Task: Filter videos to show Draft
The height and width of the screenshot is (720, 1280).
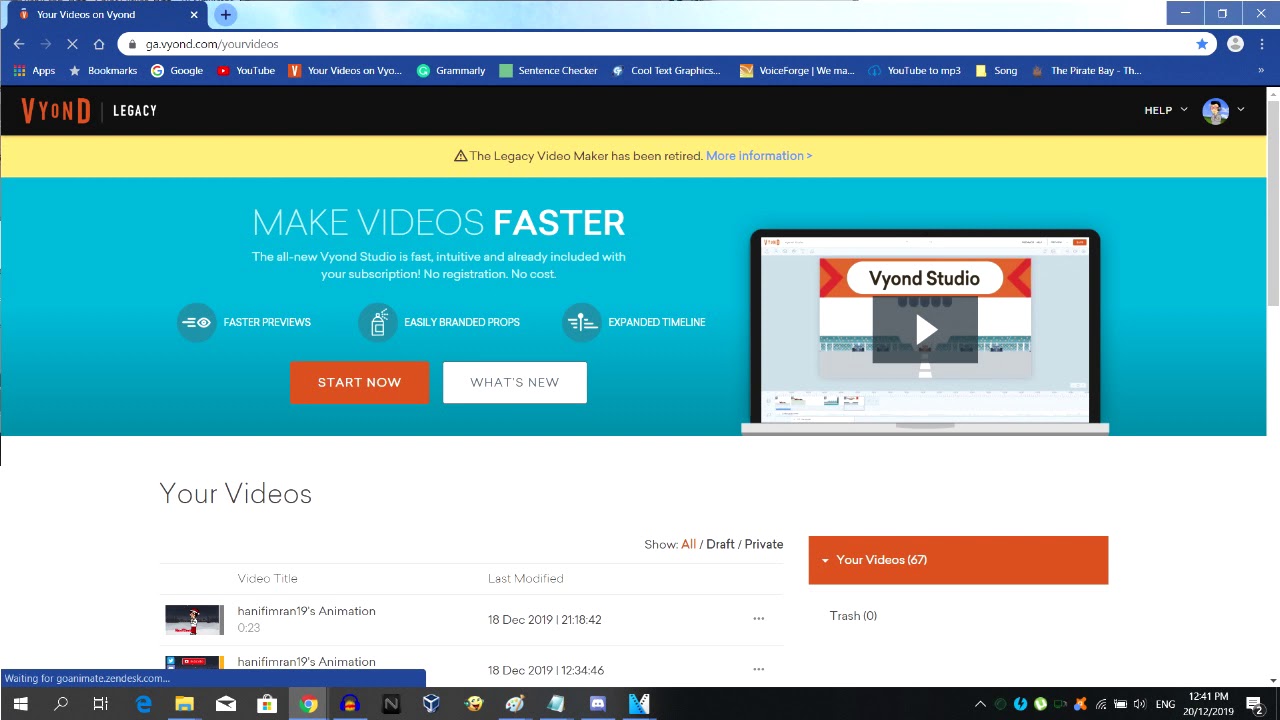Action: point(720,544)
